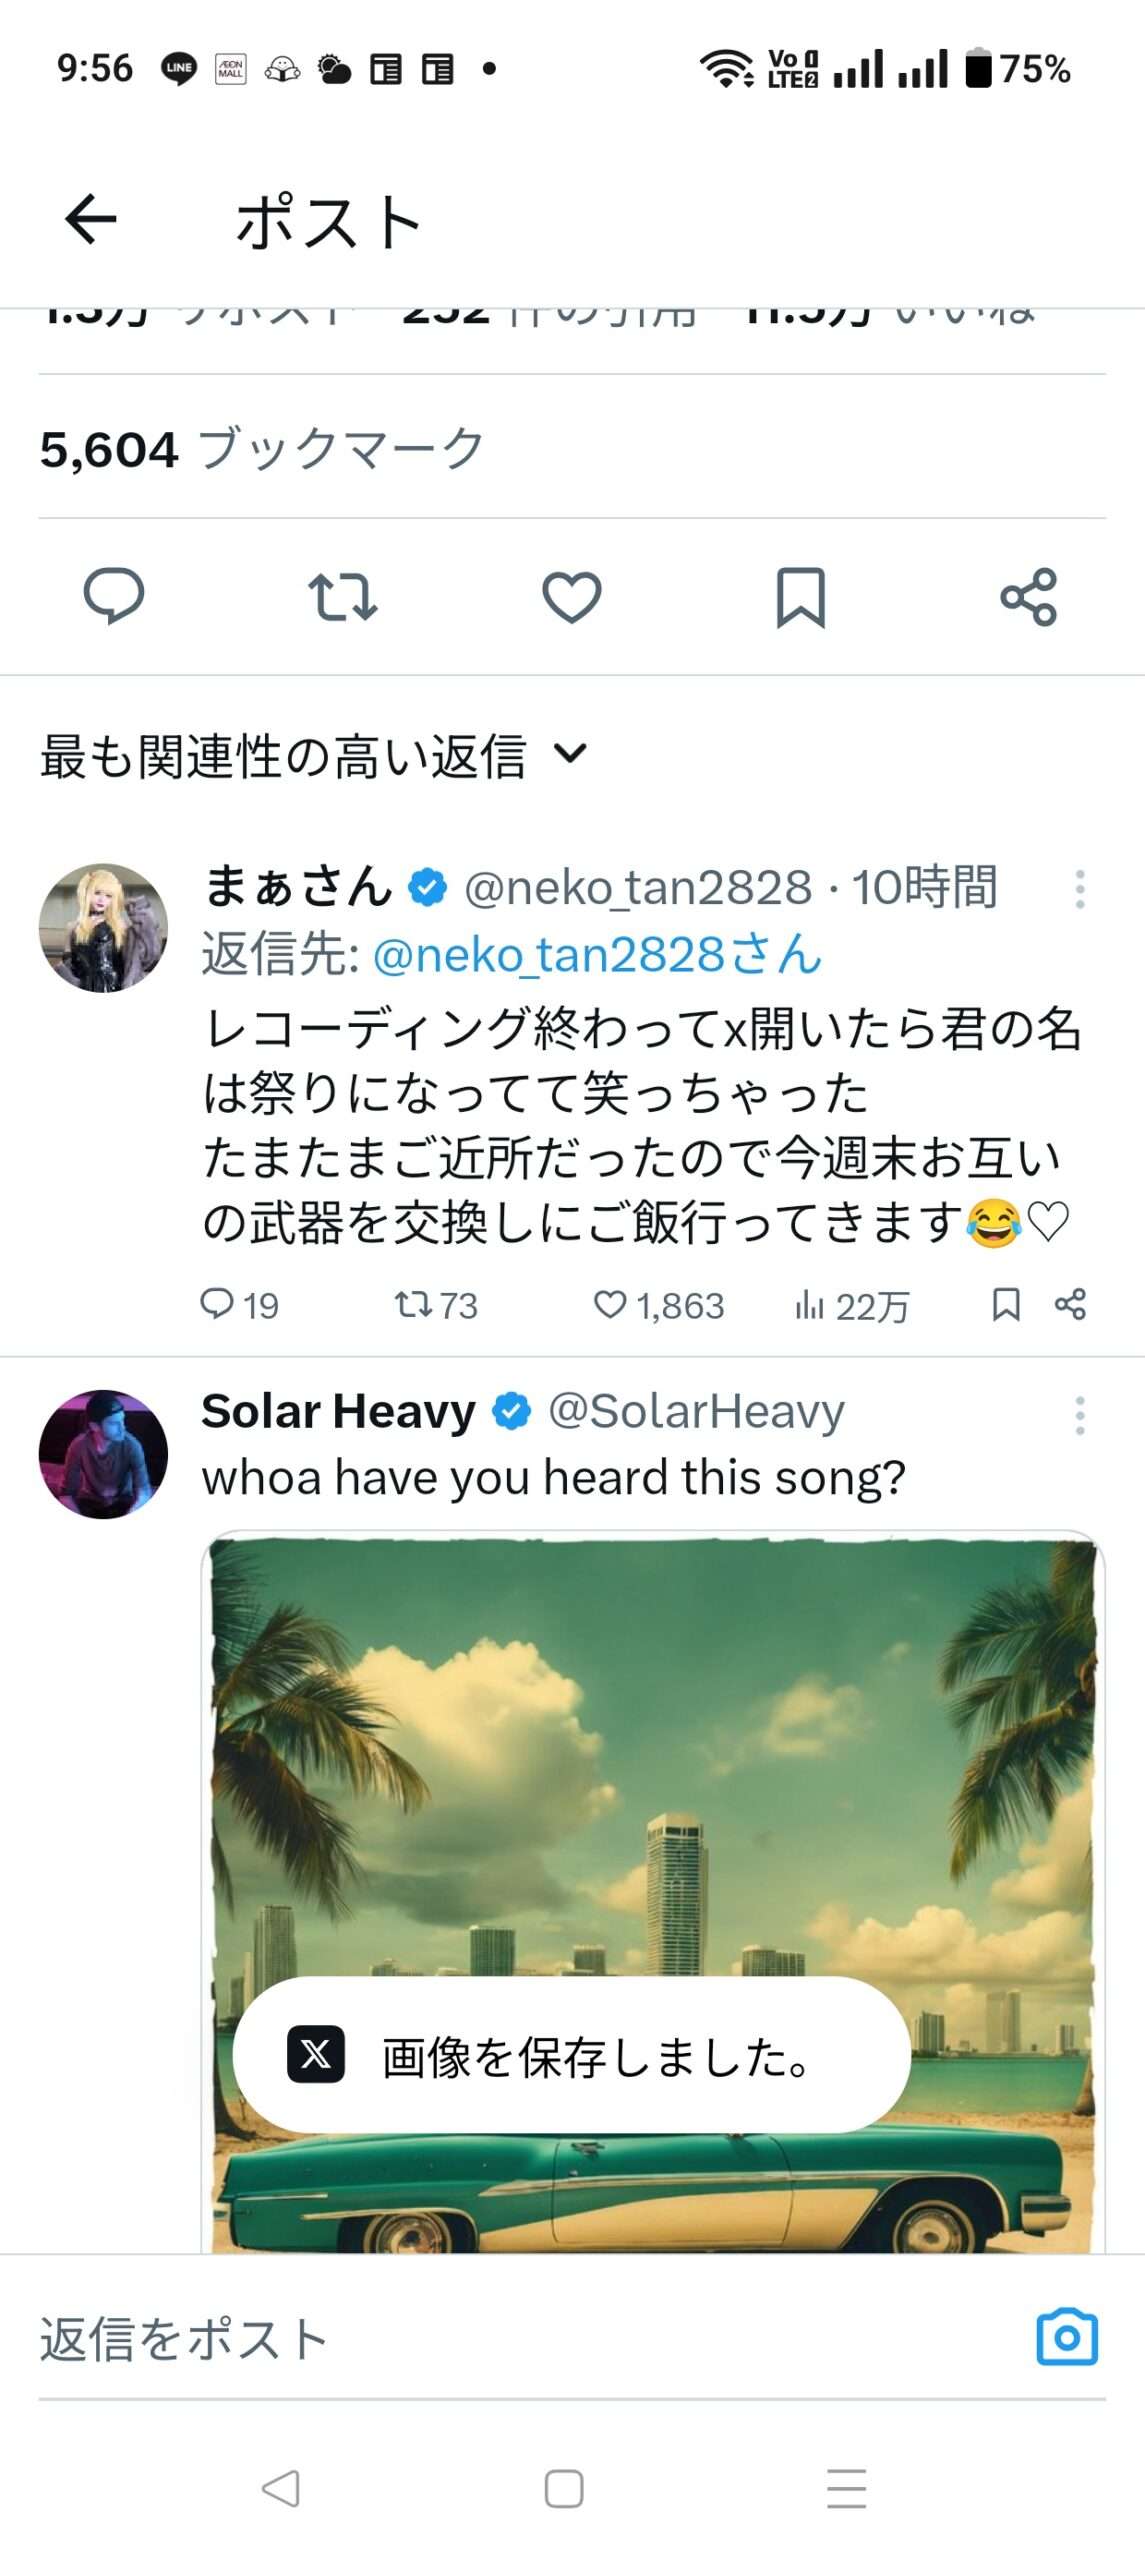Tap the back arrow in header
The width and height of the screenshot is (1145, 2560).
(x=91, y=220)
